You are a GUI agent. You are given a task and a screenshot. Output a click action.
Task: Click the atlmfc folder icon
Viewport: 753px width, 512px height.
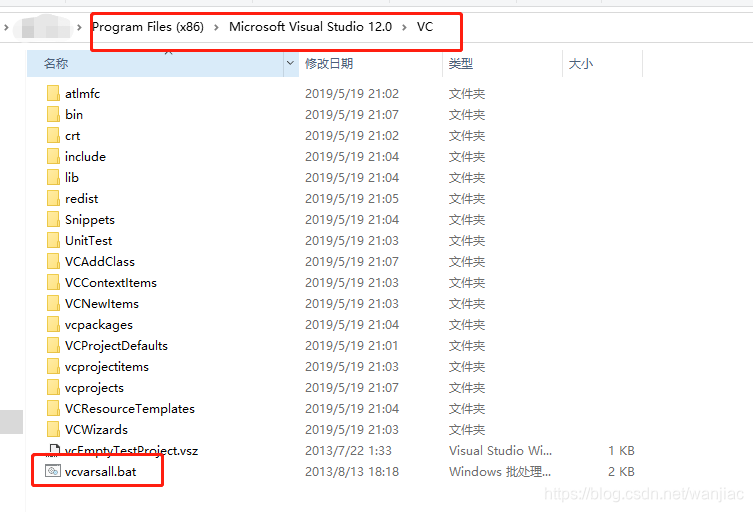point(54,93)
